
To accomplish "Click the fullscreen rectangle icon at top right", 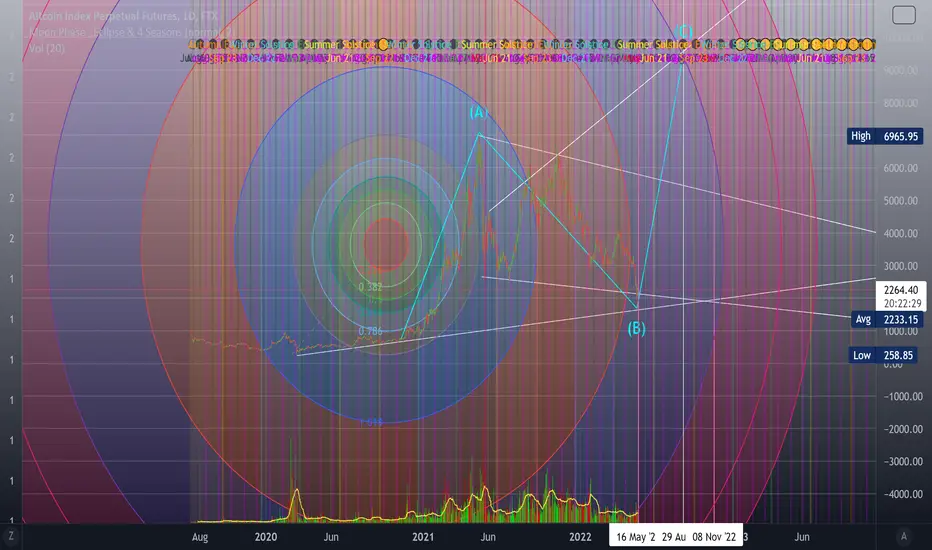I will [x=903, y=15].
